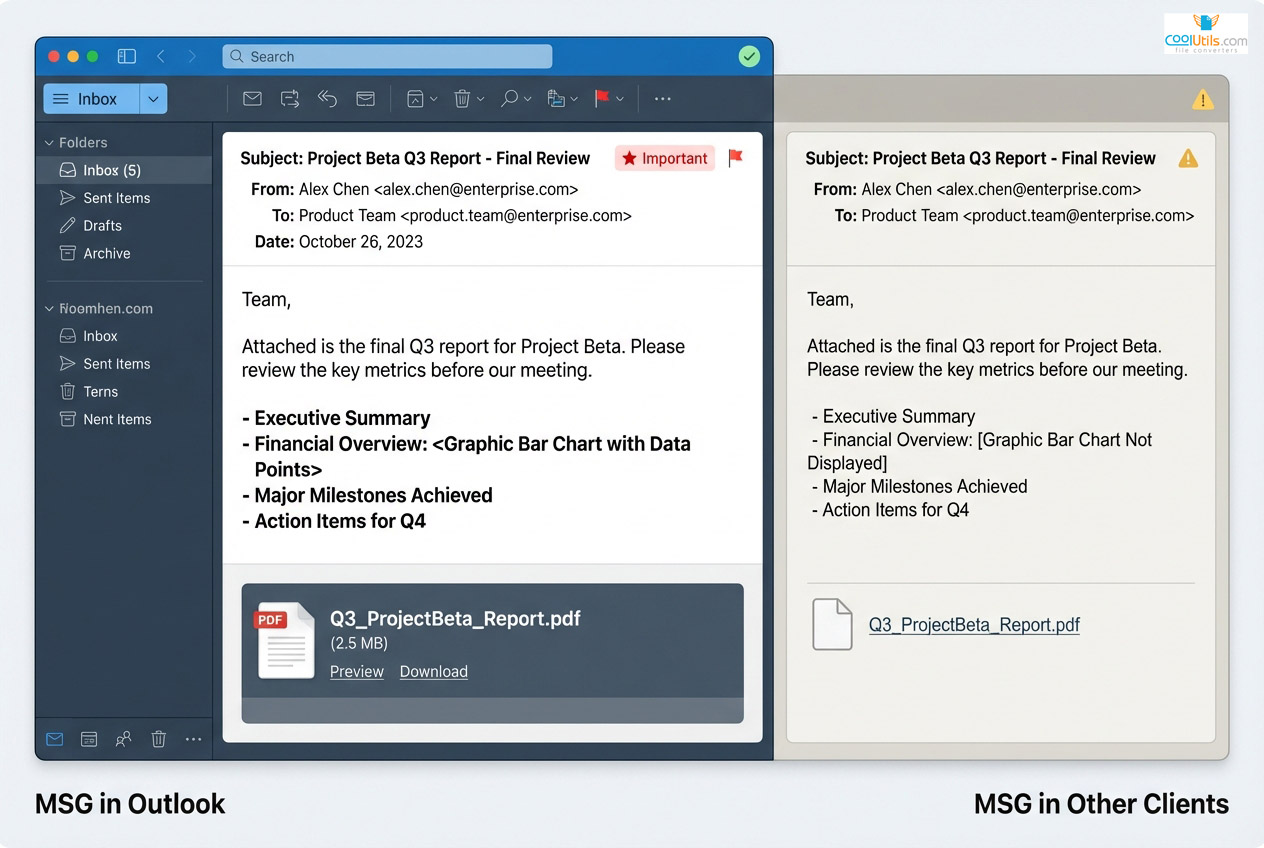Open the calendar icon in sidebar footer

point(89,739)
